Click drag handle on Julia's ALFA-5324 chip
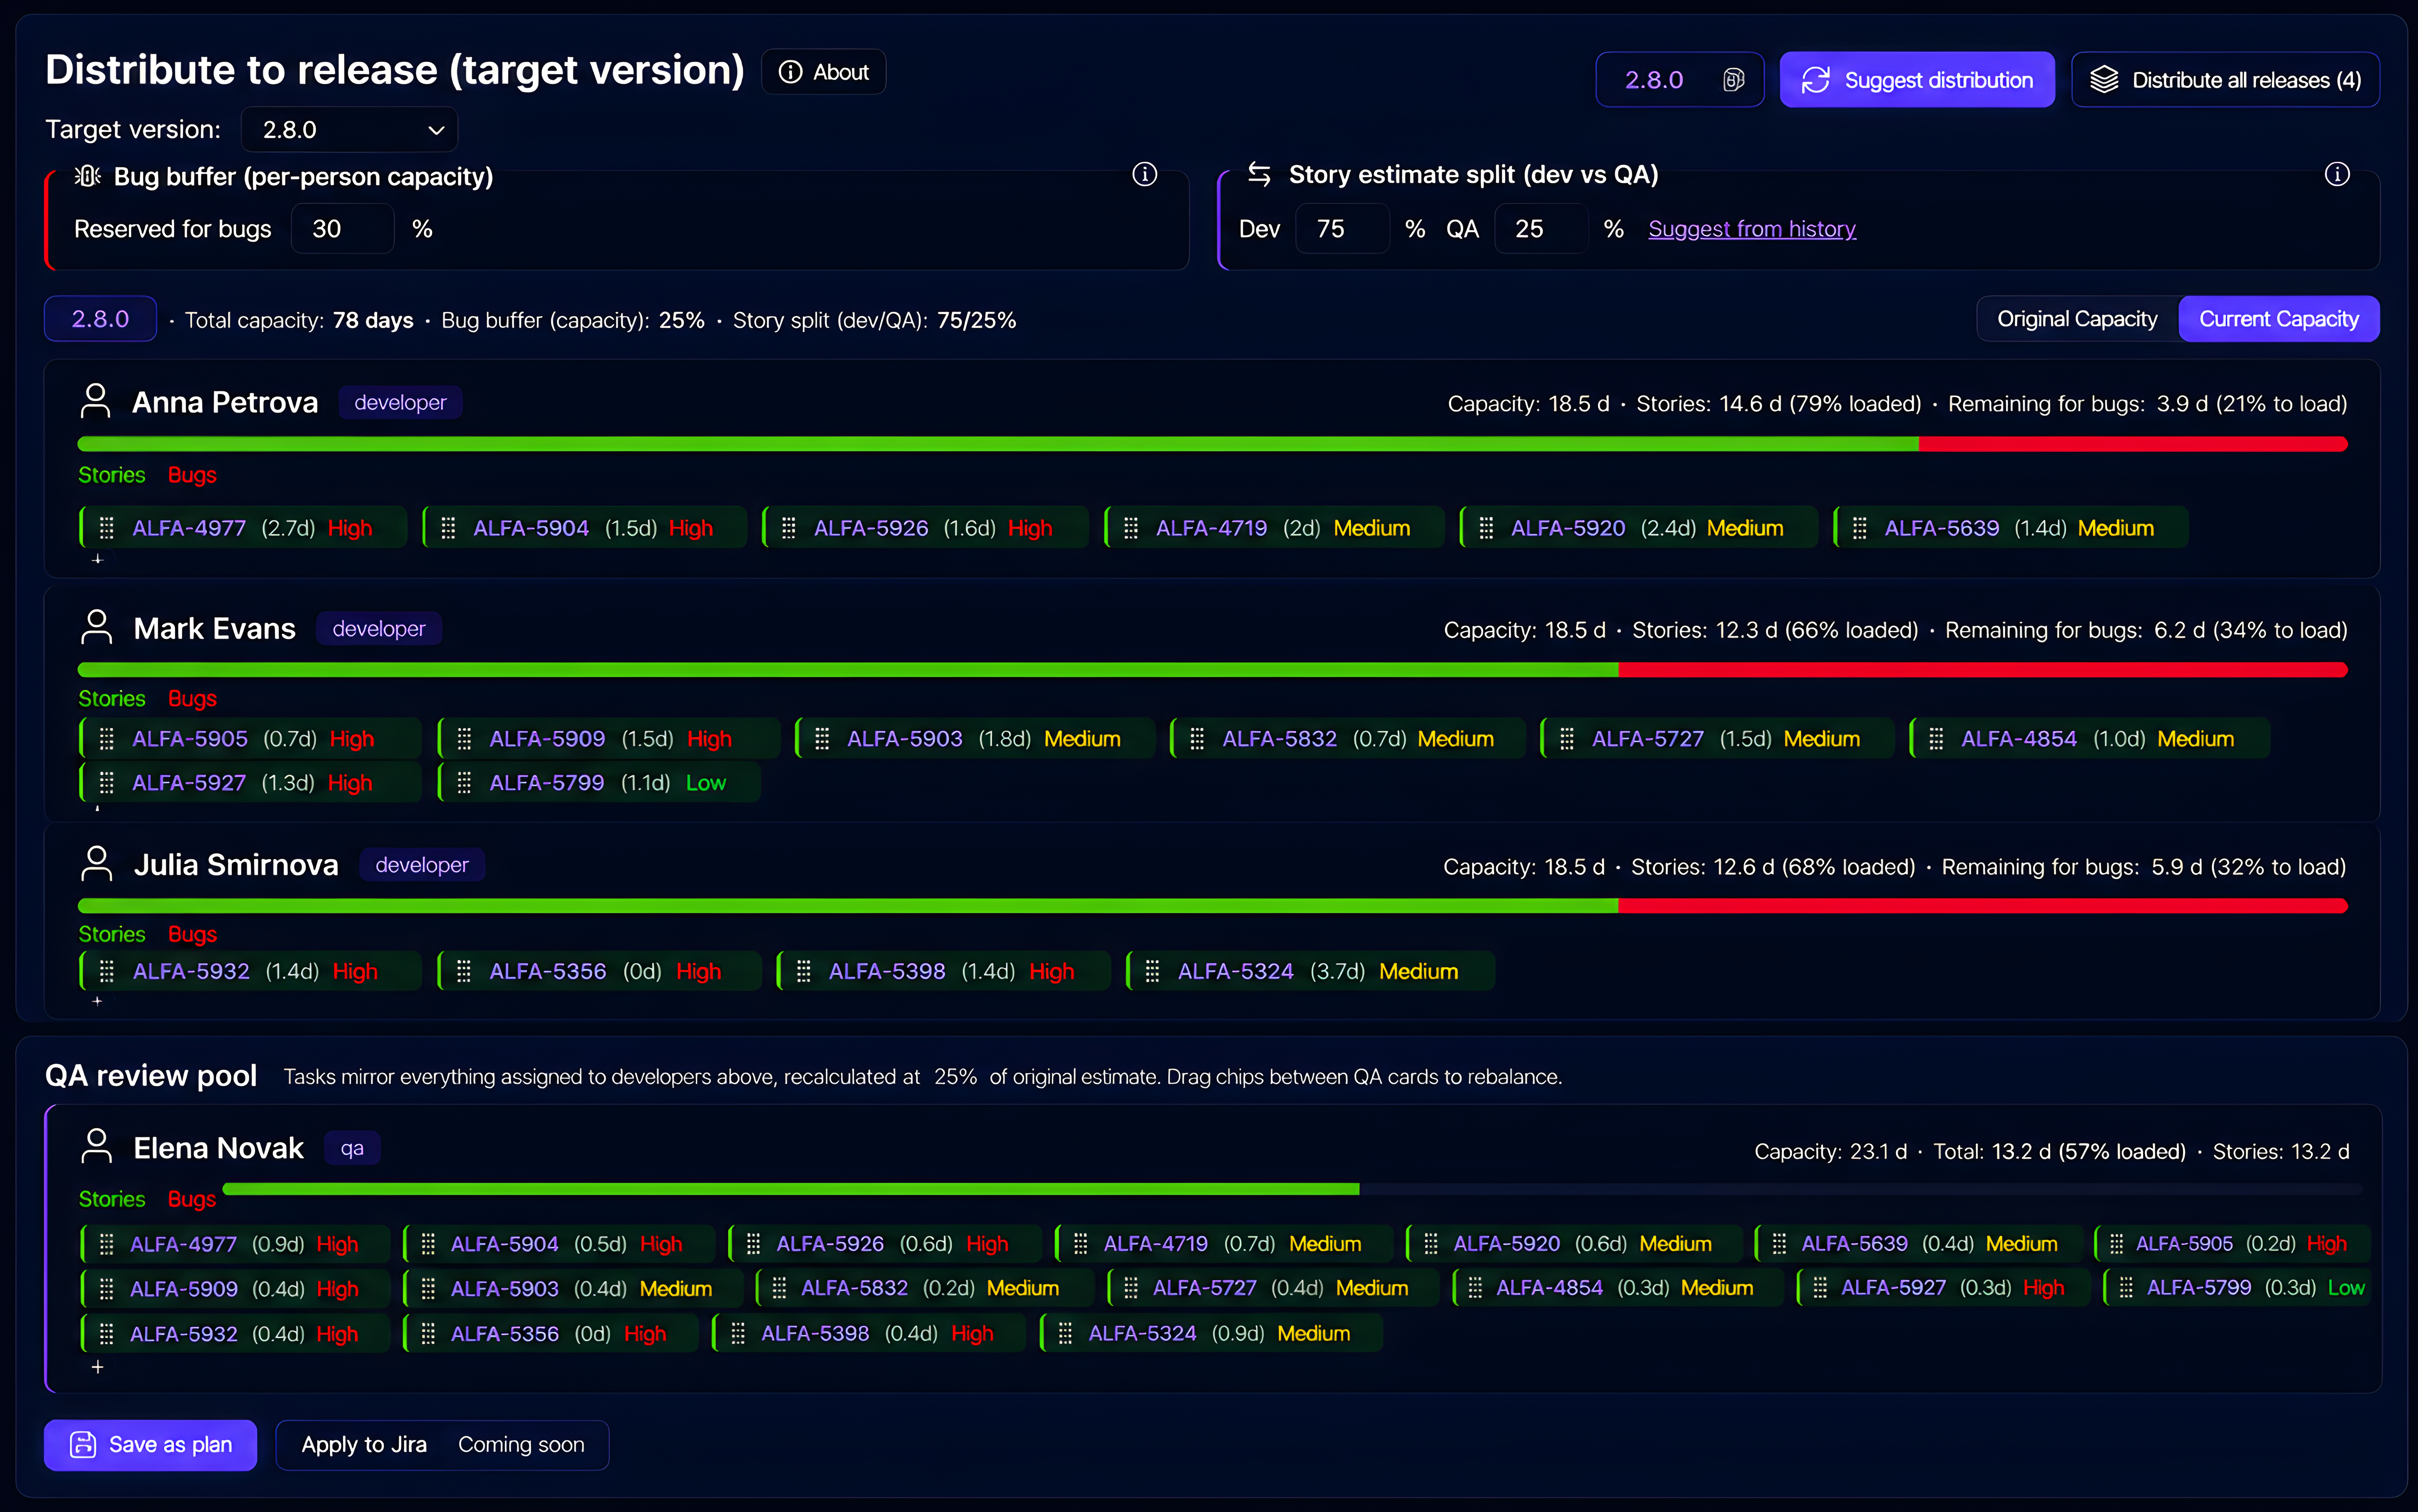The height and width of the screenshot is (1512, 2418). point(1152,971)
